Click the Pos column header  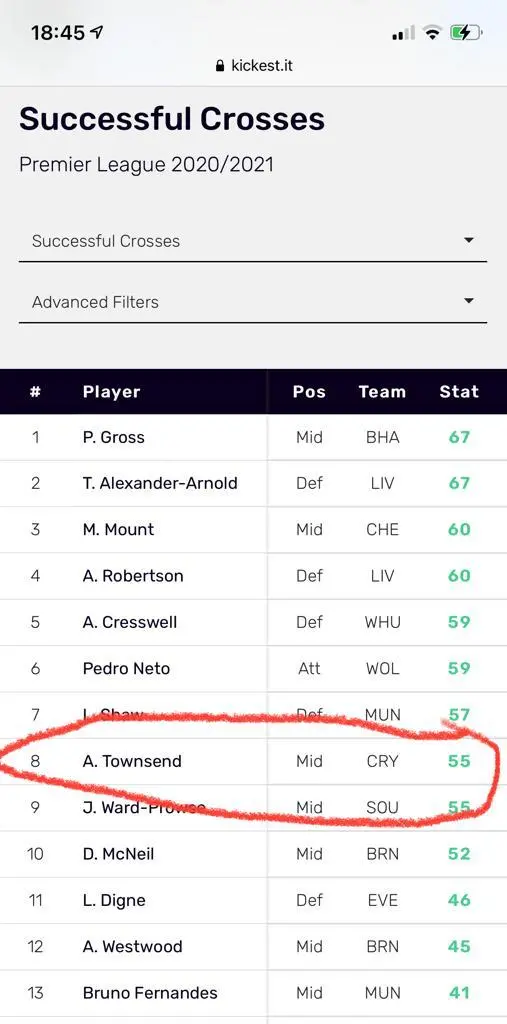click(309, 391)
